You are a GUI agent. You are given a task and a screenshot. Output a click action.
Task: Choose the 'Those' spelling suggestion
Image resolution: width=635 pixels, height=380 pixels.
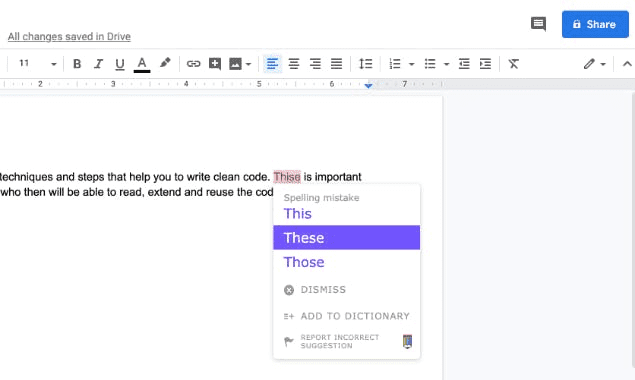[x=346, y=262]
